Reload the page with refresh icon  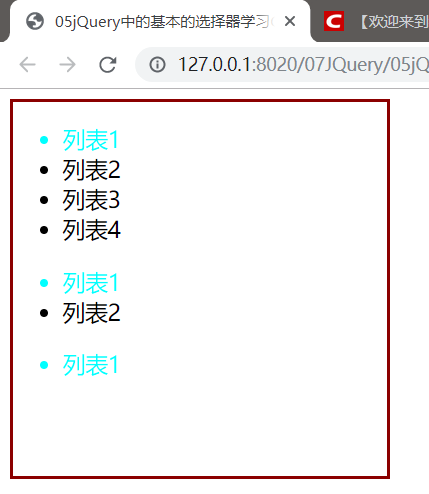(108, 64)
